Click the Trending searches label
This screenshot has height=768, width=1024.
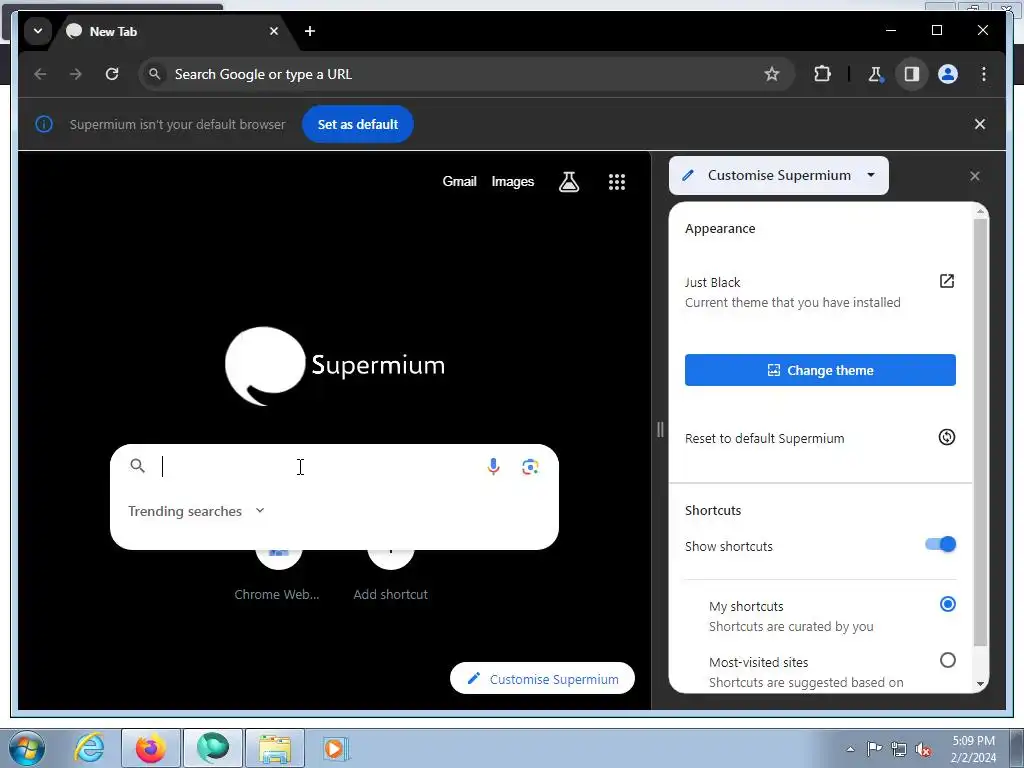(x=185, y=511)
